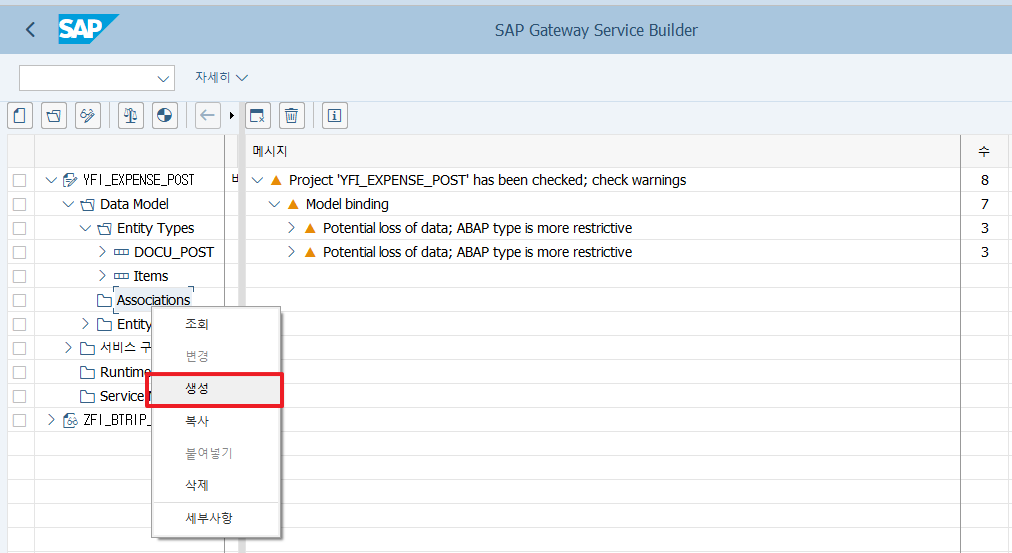Click the DOCU_POST entity type icon

pyautogui.click(x=121, y=252)
